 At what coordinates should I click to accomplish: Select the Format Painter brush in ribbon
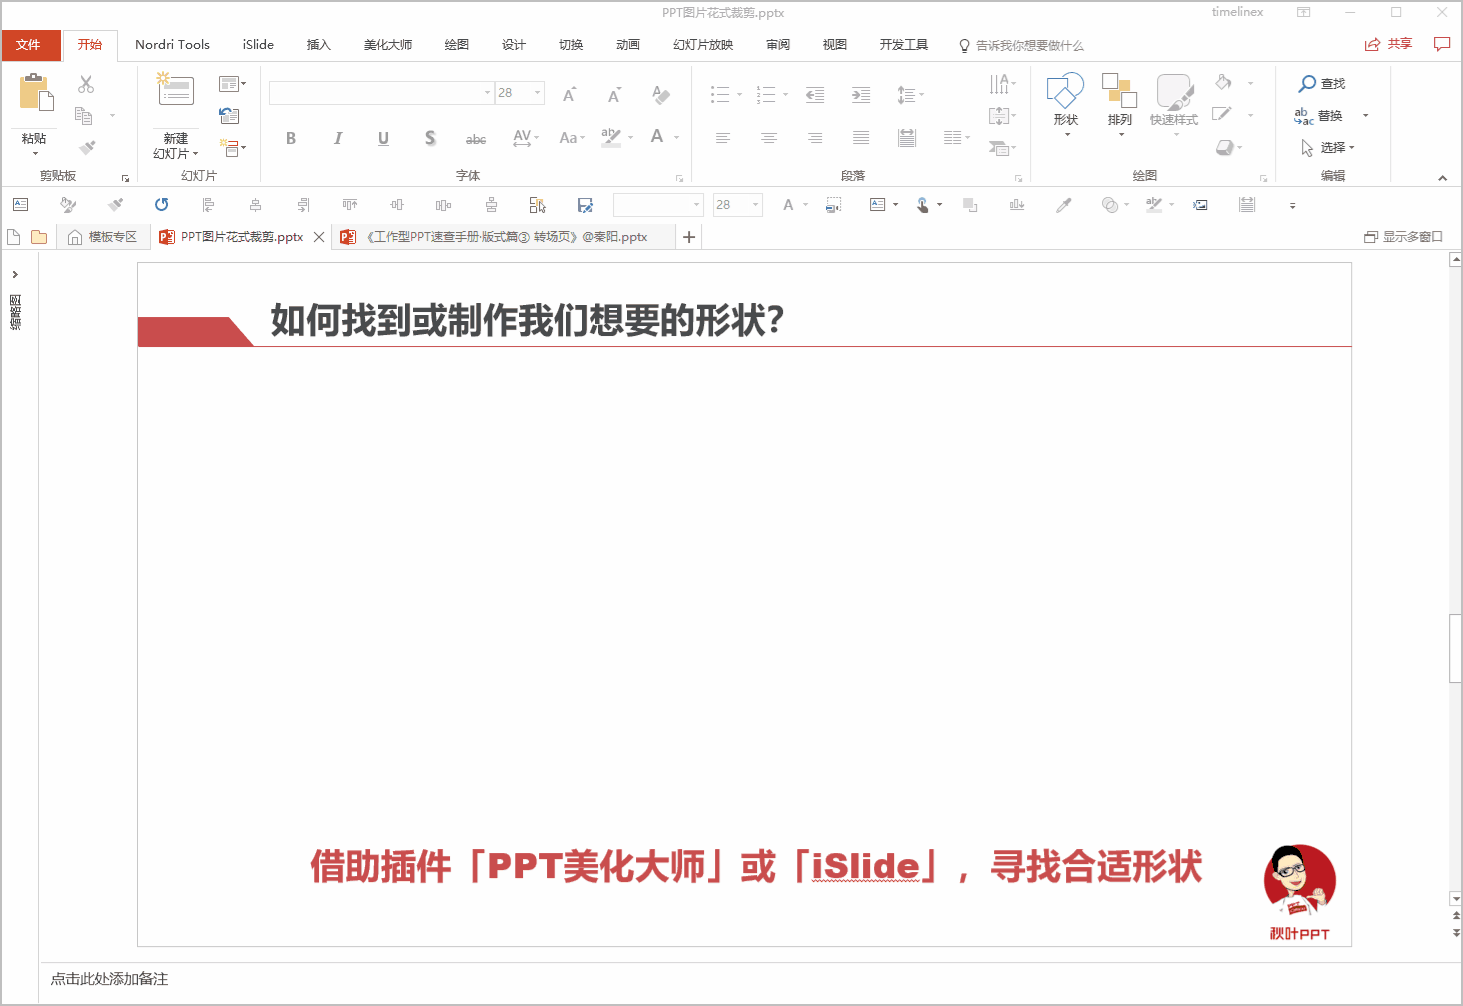coord(88,147)
